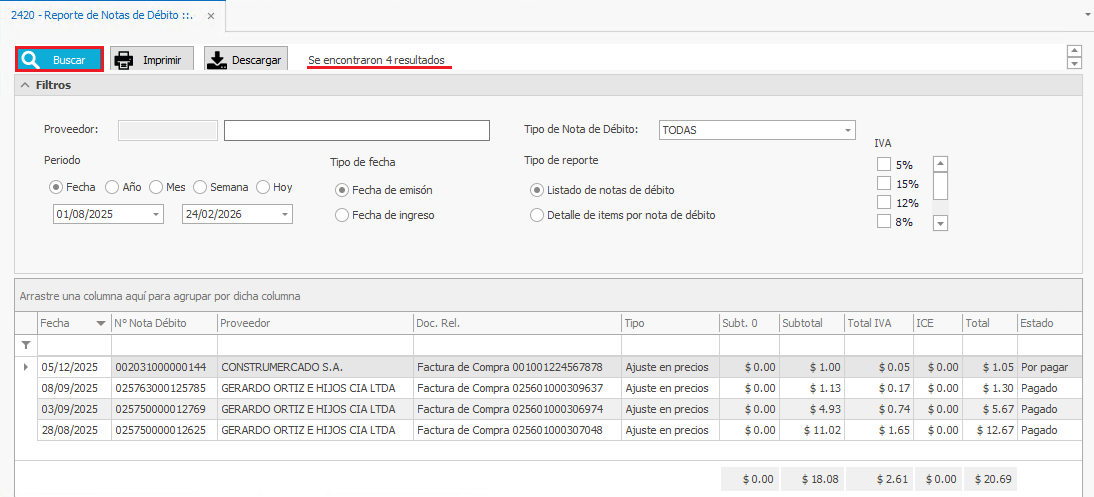Open the tab list arrow at top right
Screen dimensions: 1094x497
1086,16
